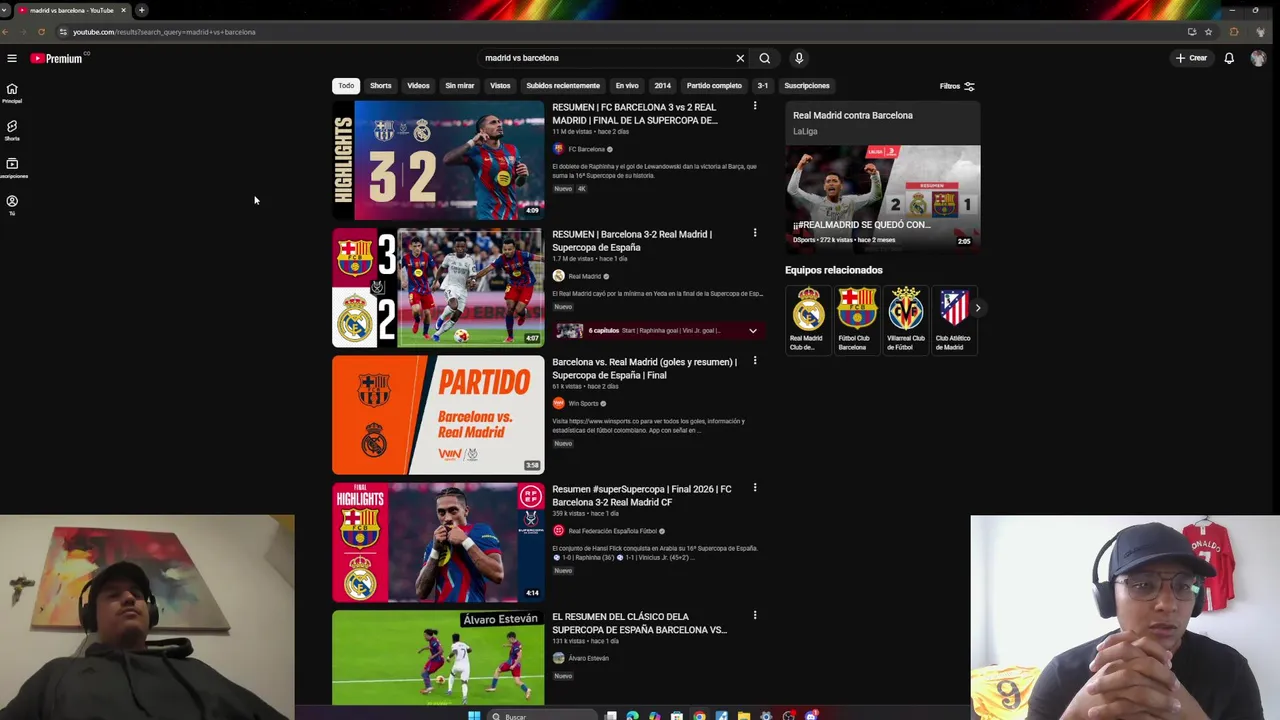Screen dimensions: 1280x720
Task: Open a new browser tab with plus
Action: [141, 10]
